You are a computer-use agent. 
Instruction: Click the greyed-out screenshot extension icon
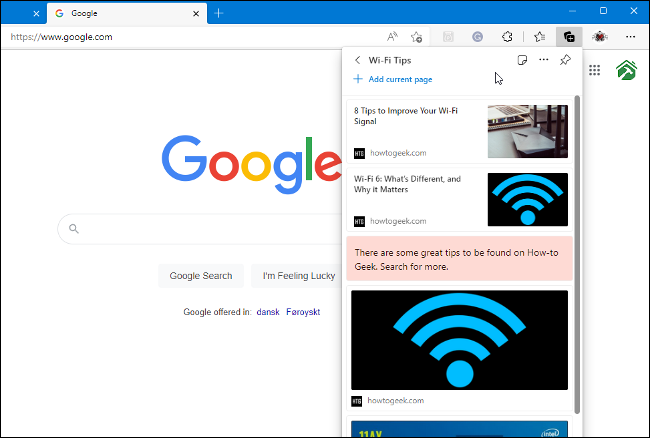[448, 37]
